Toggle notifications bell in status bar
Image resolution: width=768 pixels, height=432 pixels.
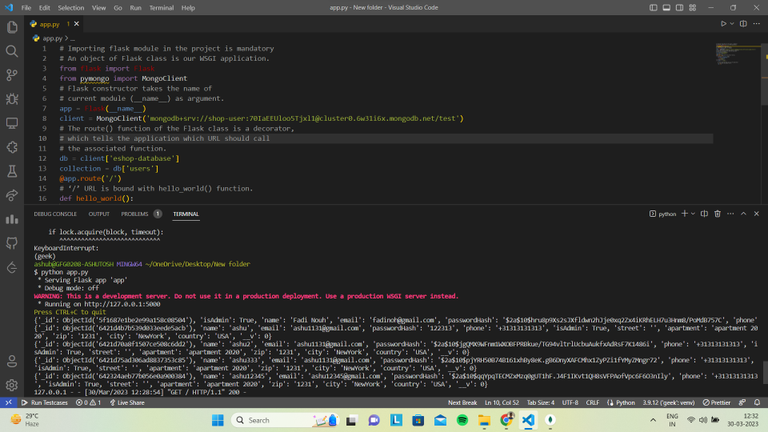tap(757, 402)
